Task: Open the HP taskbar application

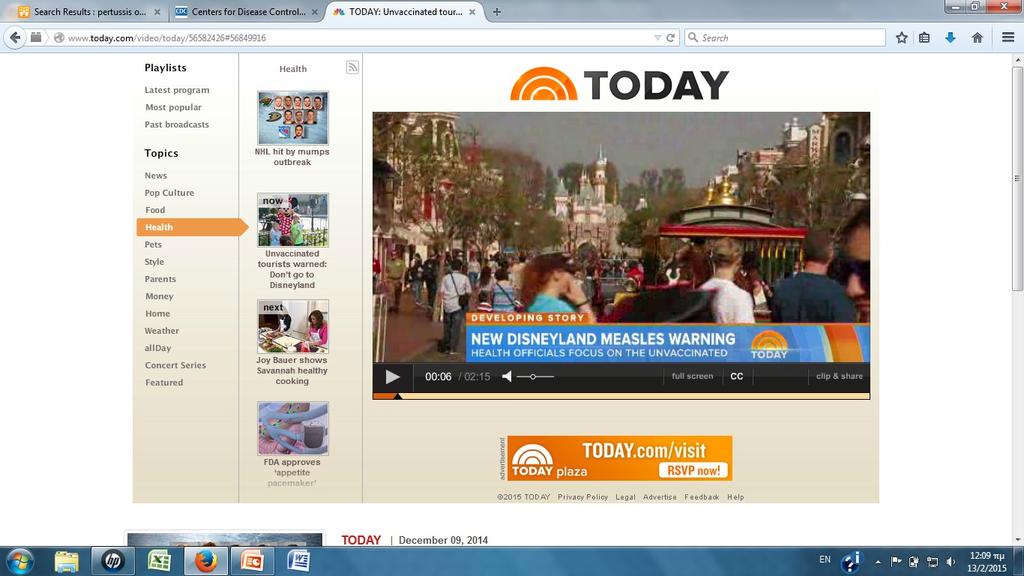Action: coord(112,562)
